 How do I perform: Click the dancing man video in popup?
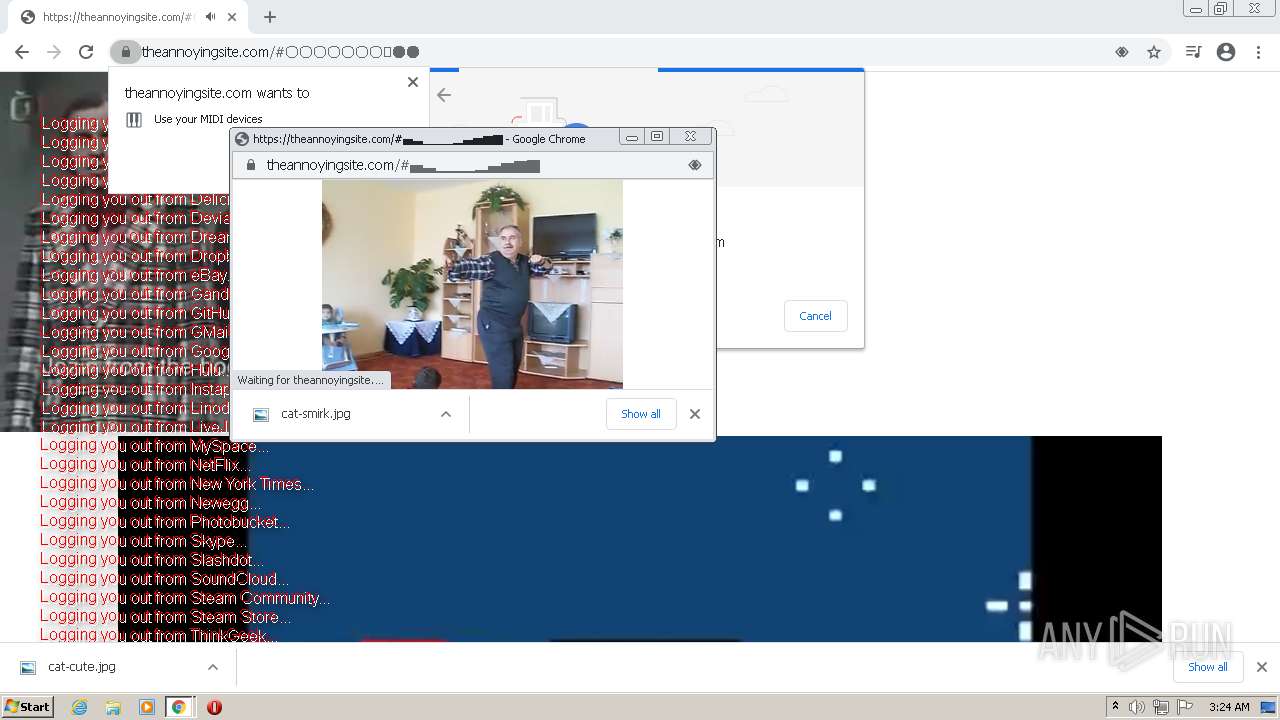[x=472, y=284]
